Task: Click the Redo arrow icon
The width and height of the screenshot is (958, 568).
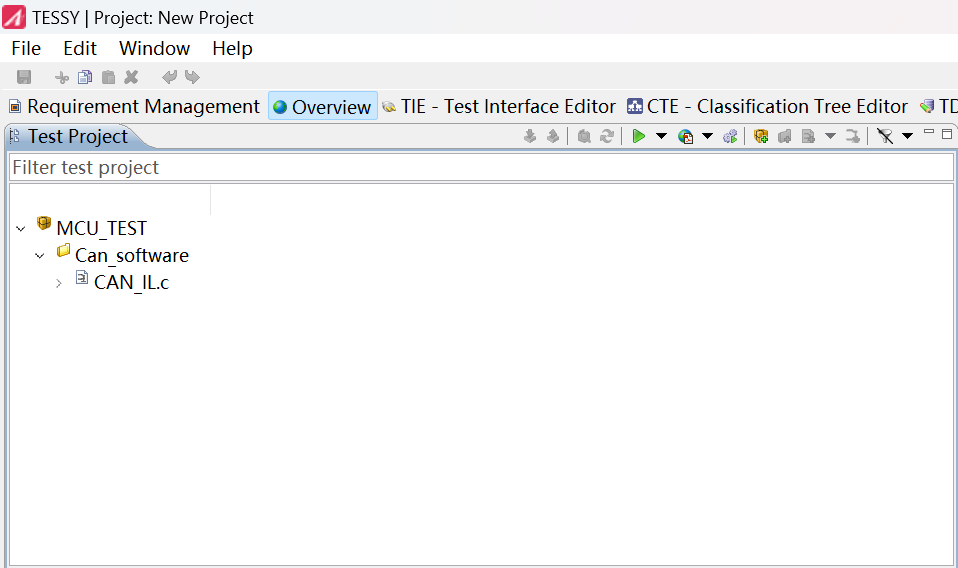Action: click(192, 77)
